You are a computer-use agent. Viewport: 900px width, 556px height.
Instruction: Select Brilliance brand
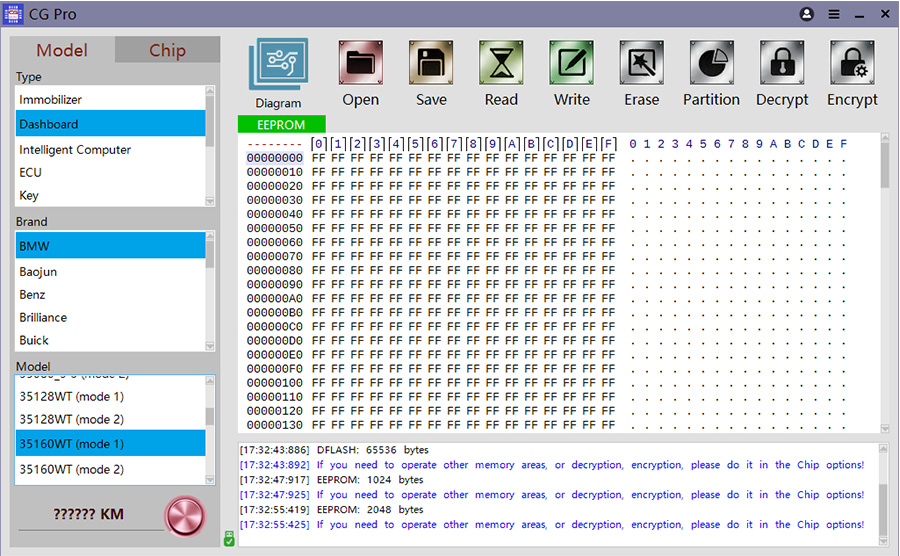110,317
